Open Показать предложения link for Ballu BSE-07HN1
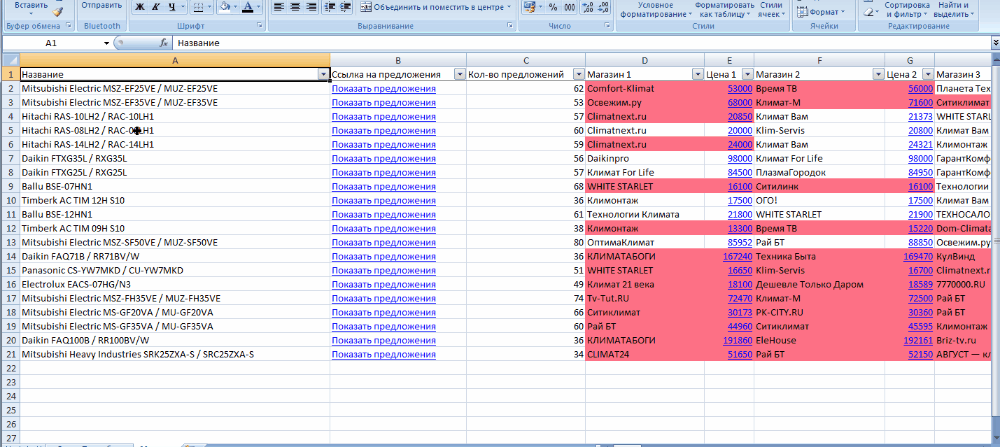Viewport: 1000px width, 447px height. point(383,187)
